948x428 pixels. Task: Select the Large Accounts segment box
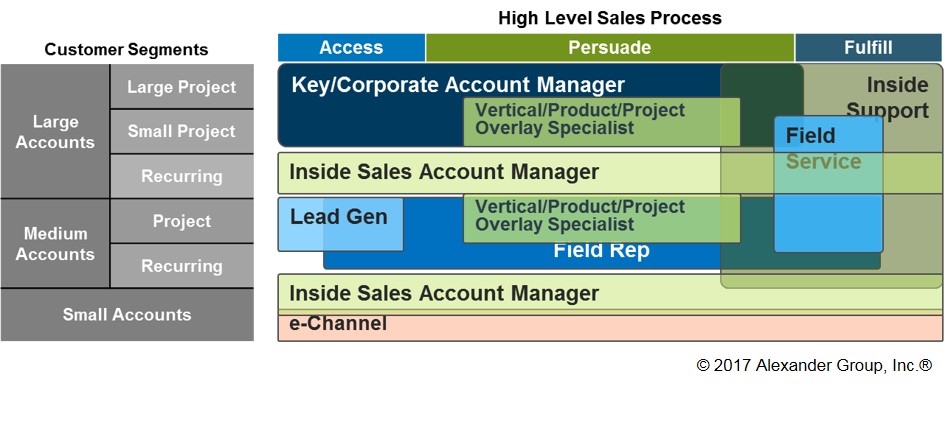pos(55,131)
